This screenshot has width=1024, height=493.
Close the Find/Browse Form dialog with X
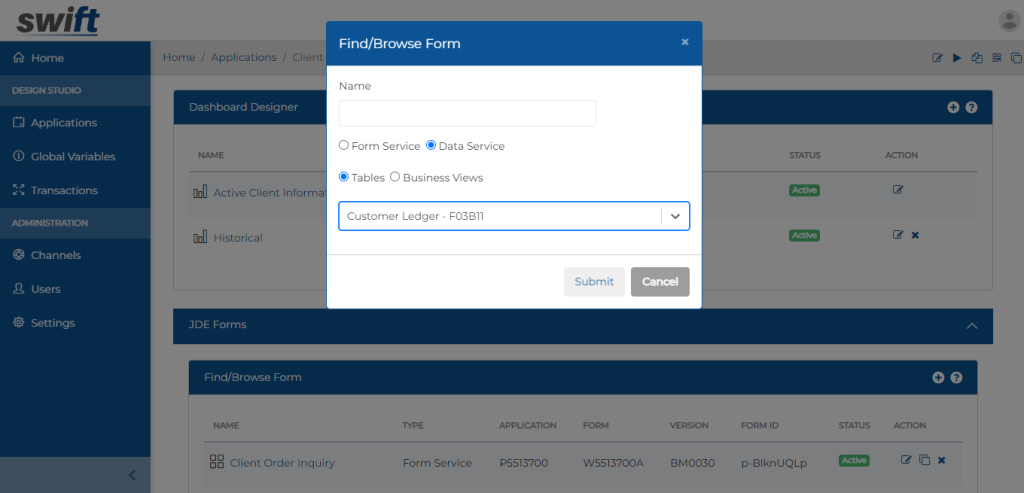[685, 42]
